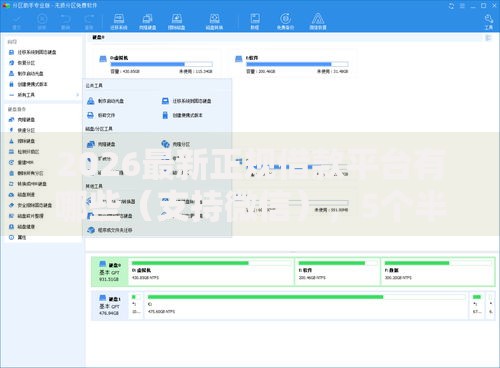The height and width of the screenshot is (368, 500).
Task: Select sidebar Clone Disk (克隆硬盘) operation
Action: [x=22, y=120]
